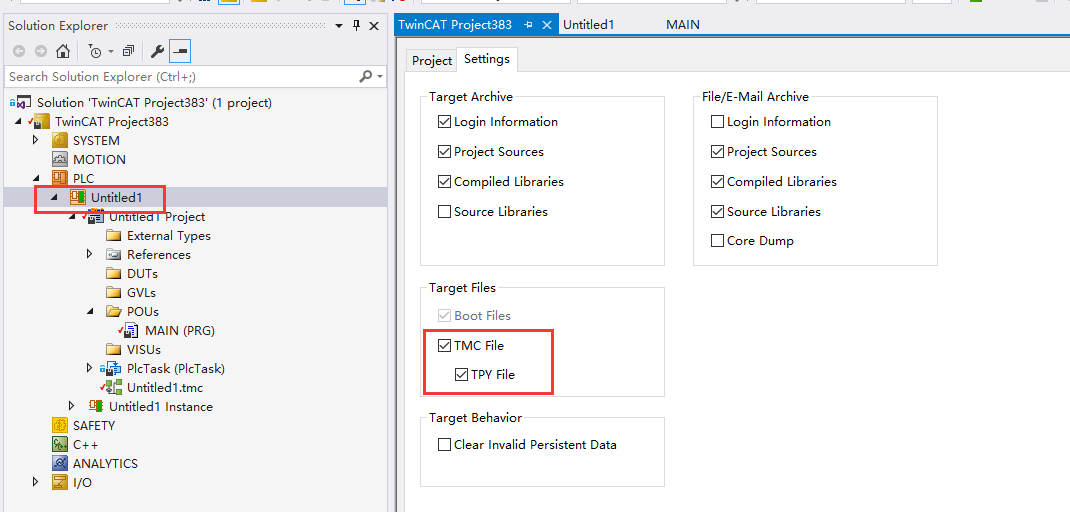Click the SAFETY node icon
Viewport: 1070px width, 512px height.
60,425
